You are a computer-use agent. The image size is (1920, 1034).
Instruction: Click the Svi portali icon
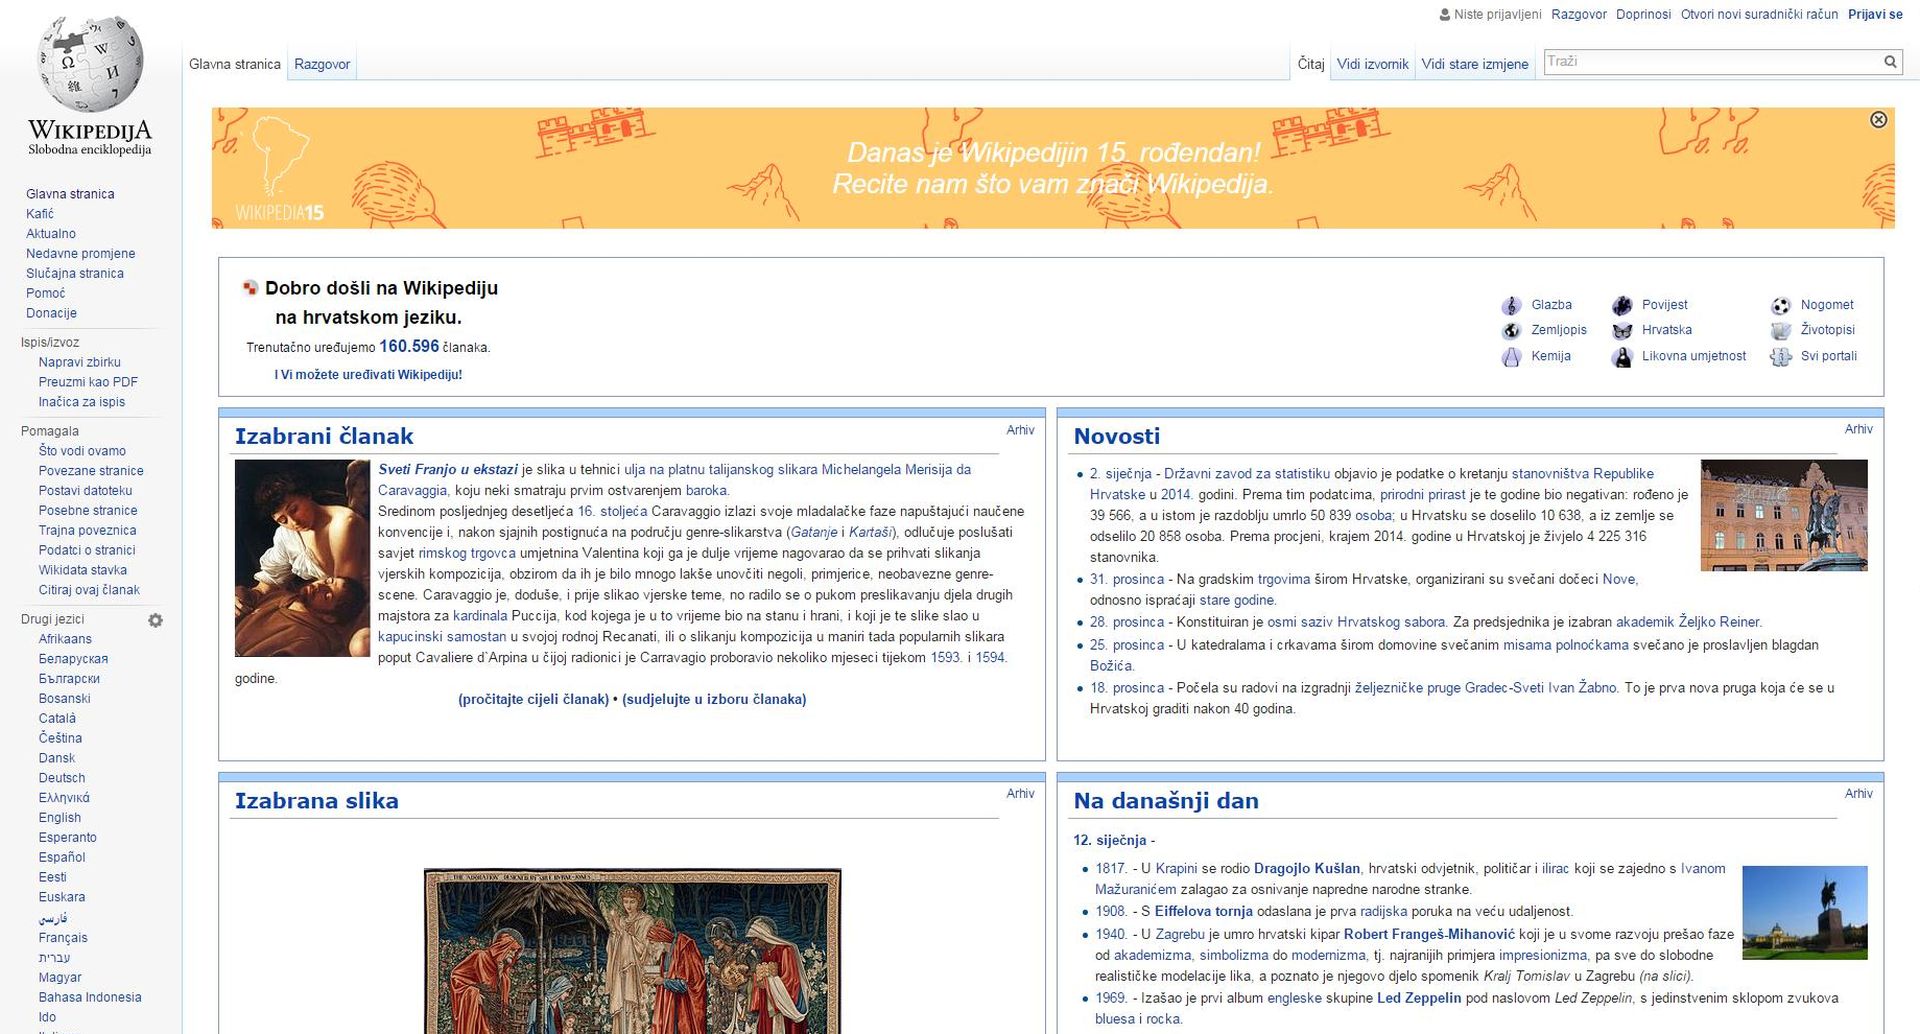[x=1780, y=357]
